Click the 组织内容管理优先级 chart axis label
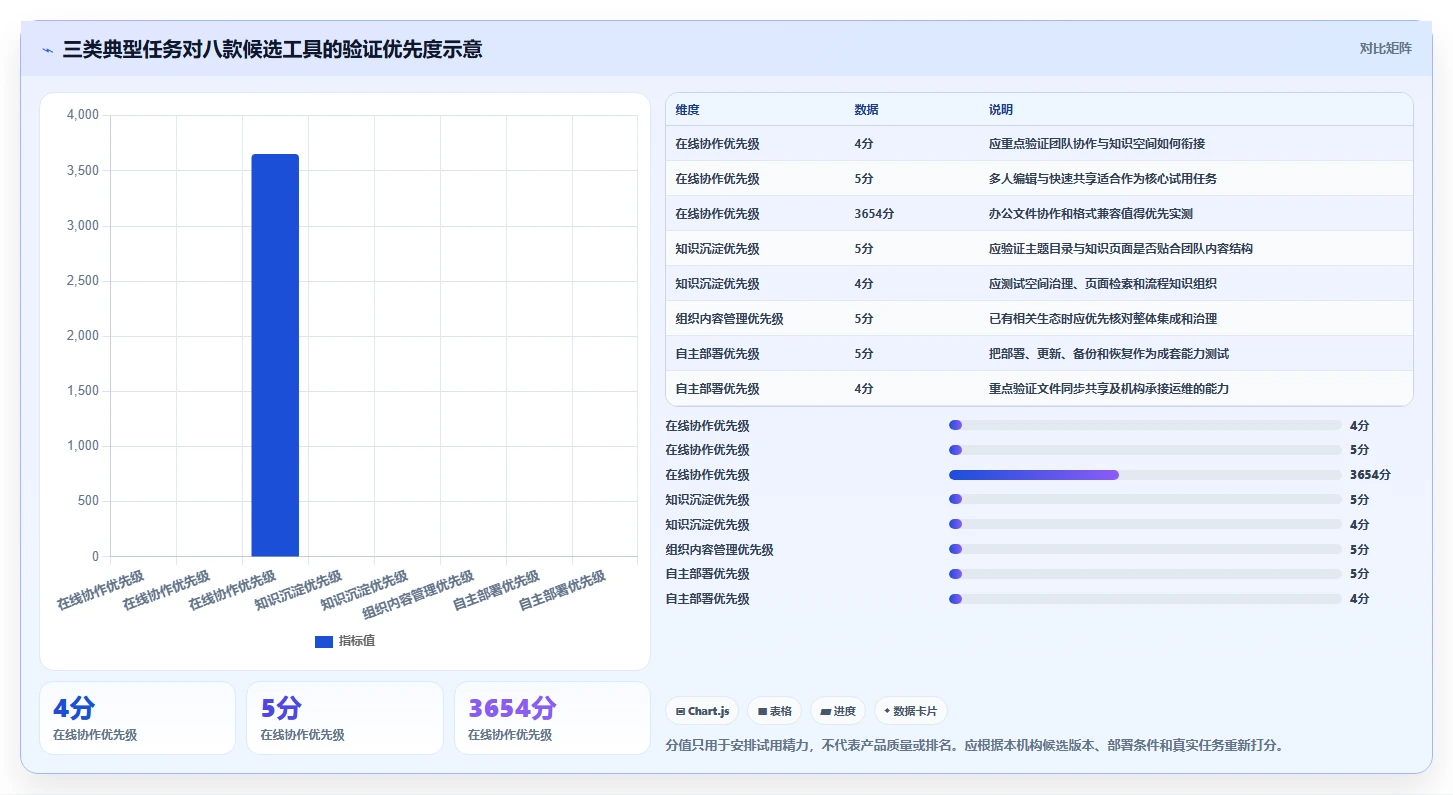This screenshot has width=1453, height=795. point(418,595)
